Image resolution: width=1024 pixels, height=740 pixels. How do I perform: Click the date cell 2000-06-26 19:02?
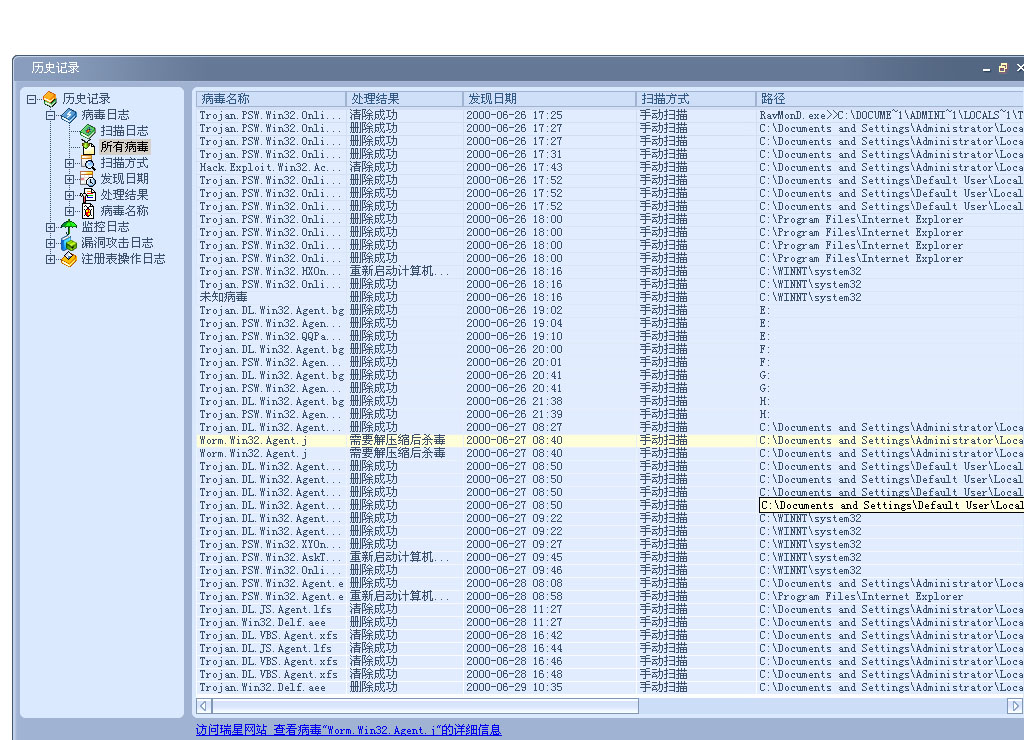point(514,310)
